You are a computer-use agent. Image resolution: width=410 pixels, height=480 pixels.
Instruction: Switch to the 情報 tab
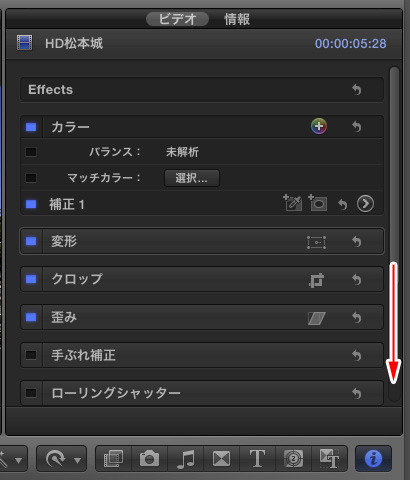(x=237, y=19)
